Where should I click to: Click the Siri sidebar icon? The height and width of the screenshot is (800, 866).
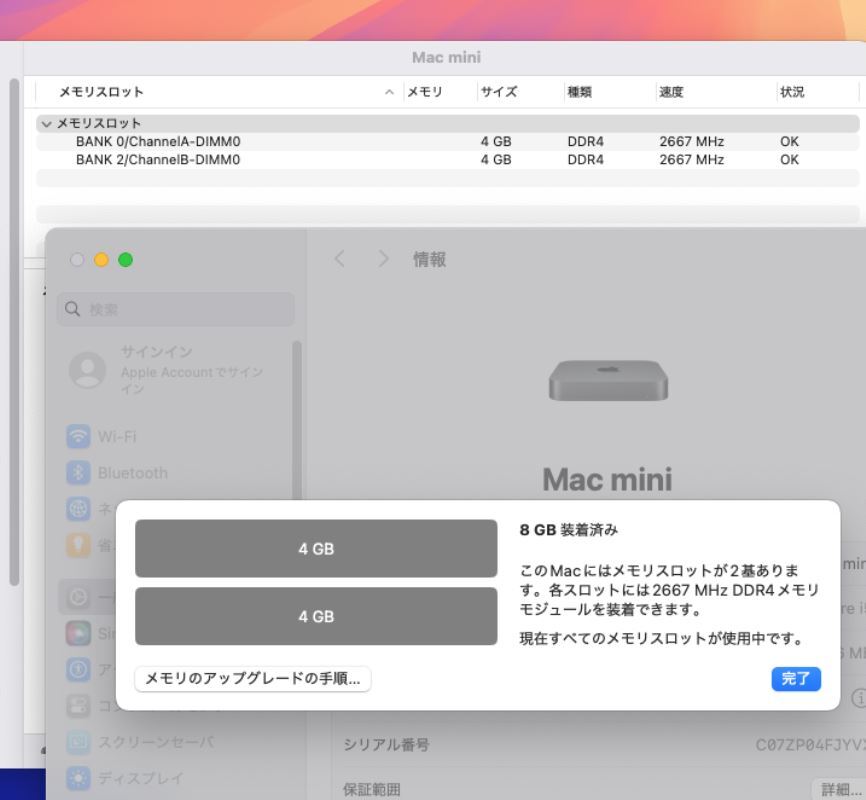pyautogui.click(x=78, y=633)
